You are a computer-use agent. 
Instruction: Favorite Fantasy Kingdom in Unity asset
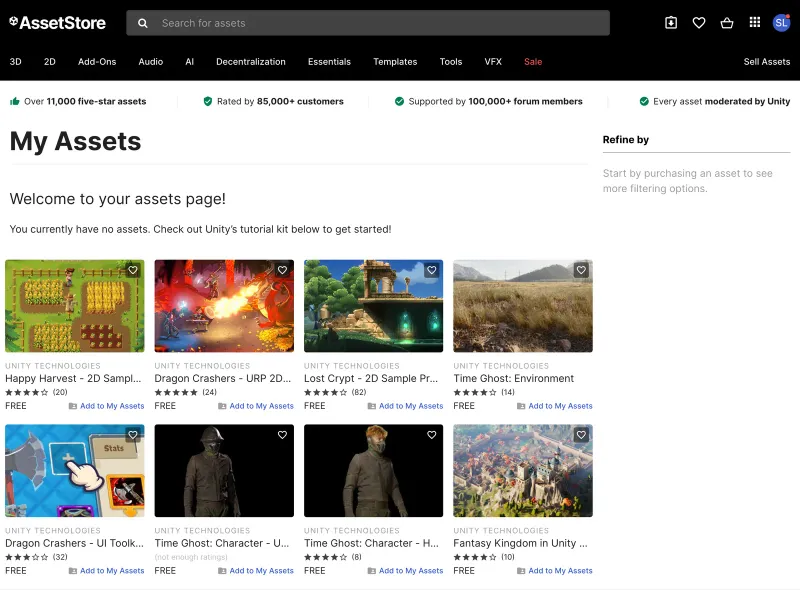581,435
